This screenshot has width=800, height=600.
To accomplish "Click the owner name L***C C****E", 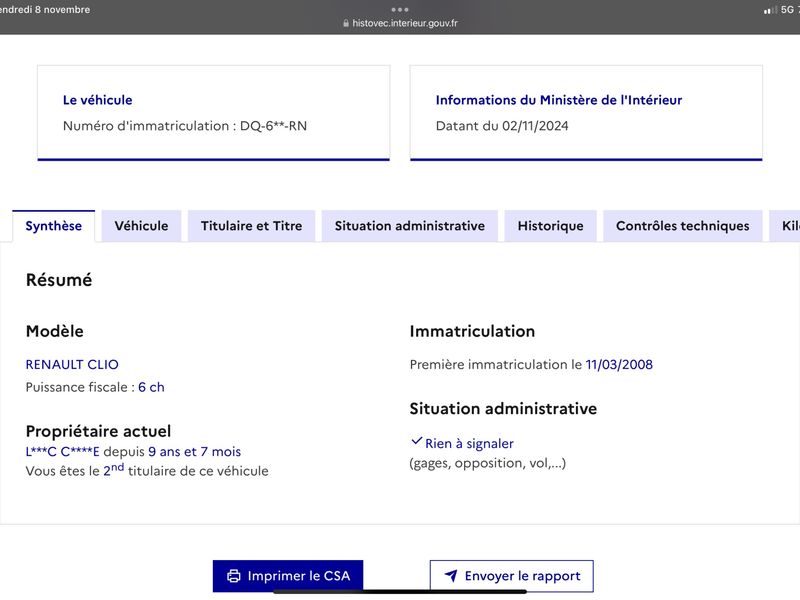I will pos(63,452).
